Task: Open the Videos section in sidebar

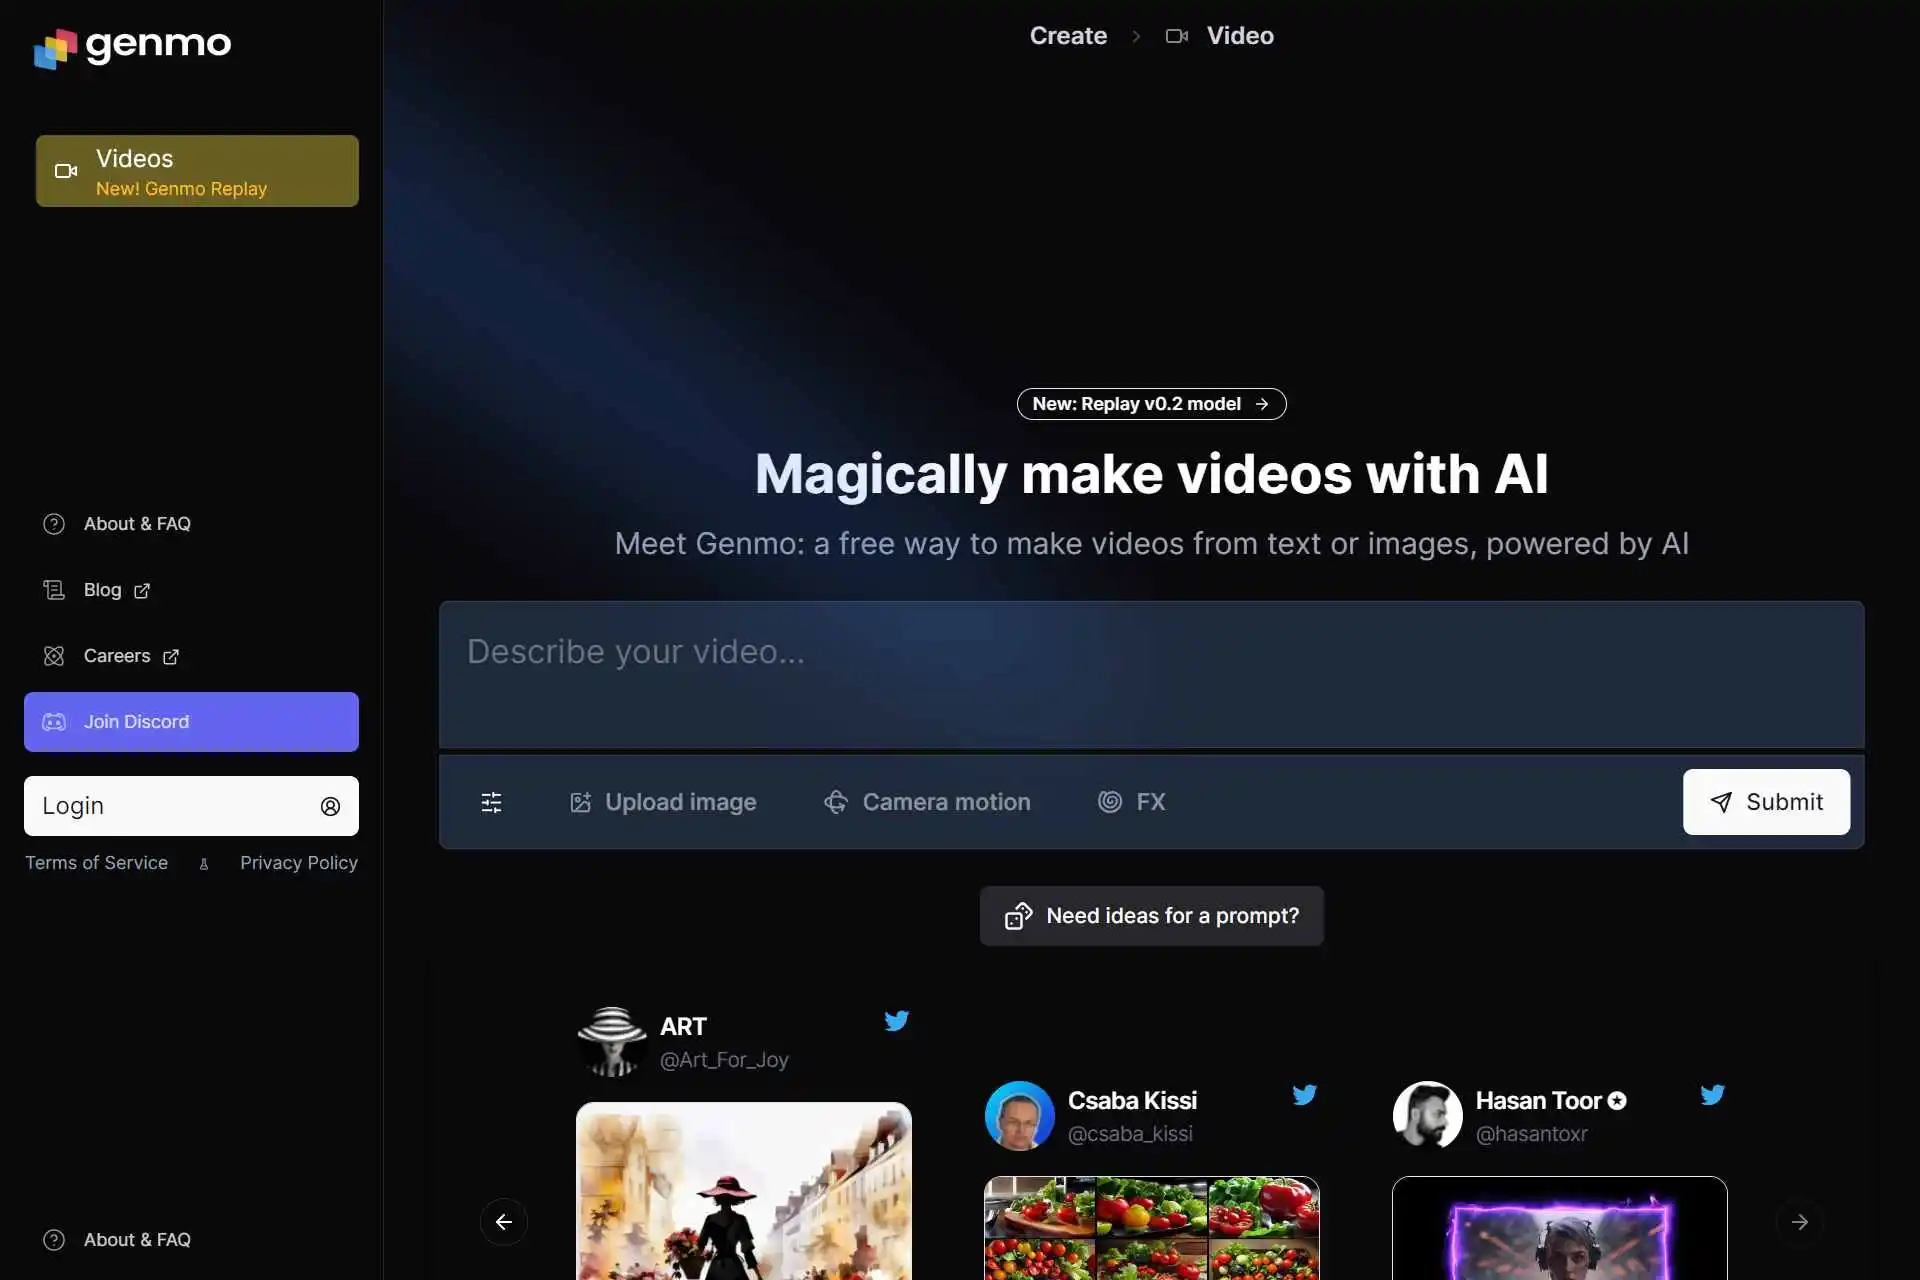Action: (197, 171)
